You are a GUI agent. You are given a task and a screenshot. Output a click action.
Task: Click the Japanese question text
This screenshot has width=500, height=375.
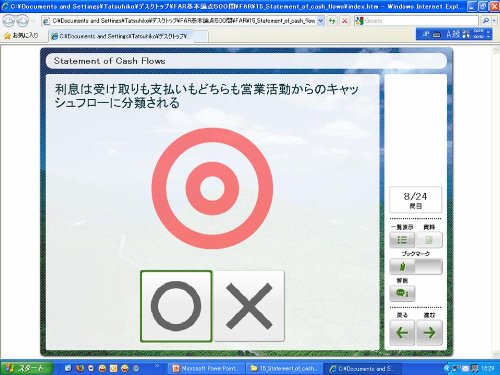206,96
